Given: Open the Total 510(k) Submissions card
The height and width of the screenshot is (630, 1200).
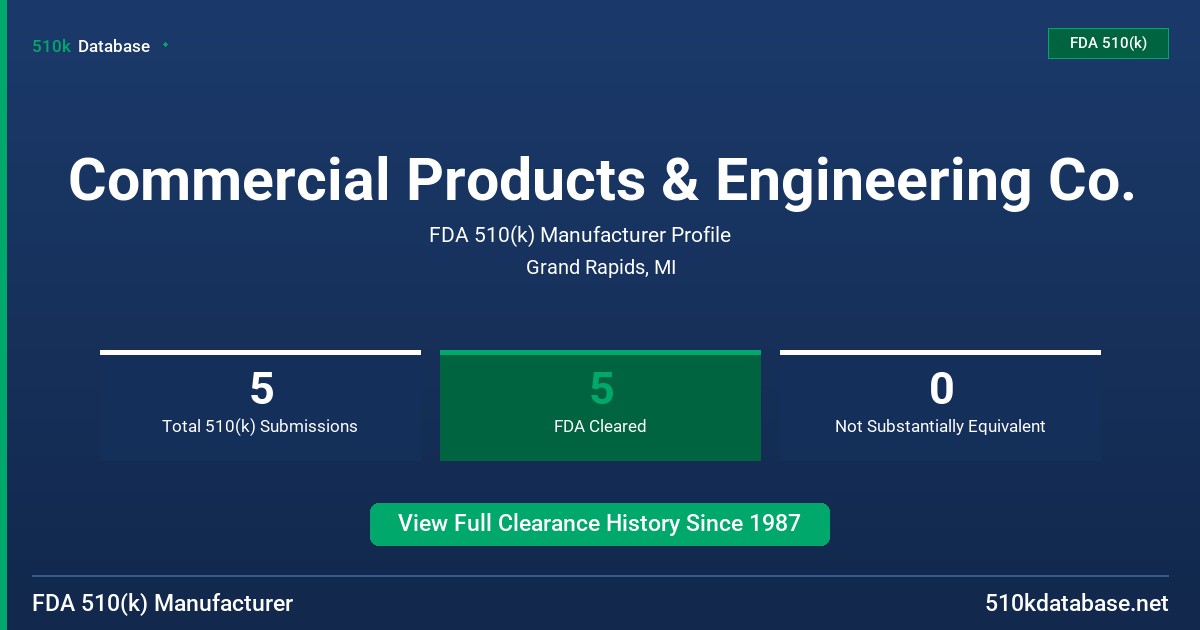Looking at the screenshot, I should pyautogui.click(x=260, y=405).
